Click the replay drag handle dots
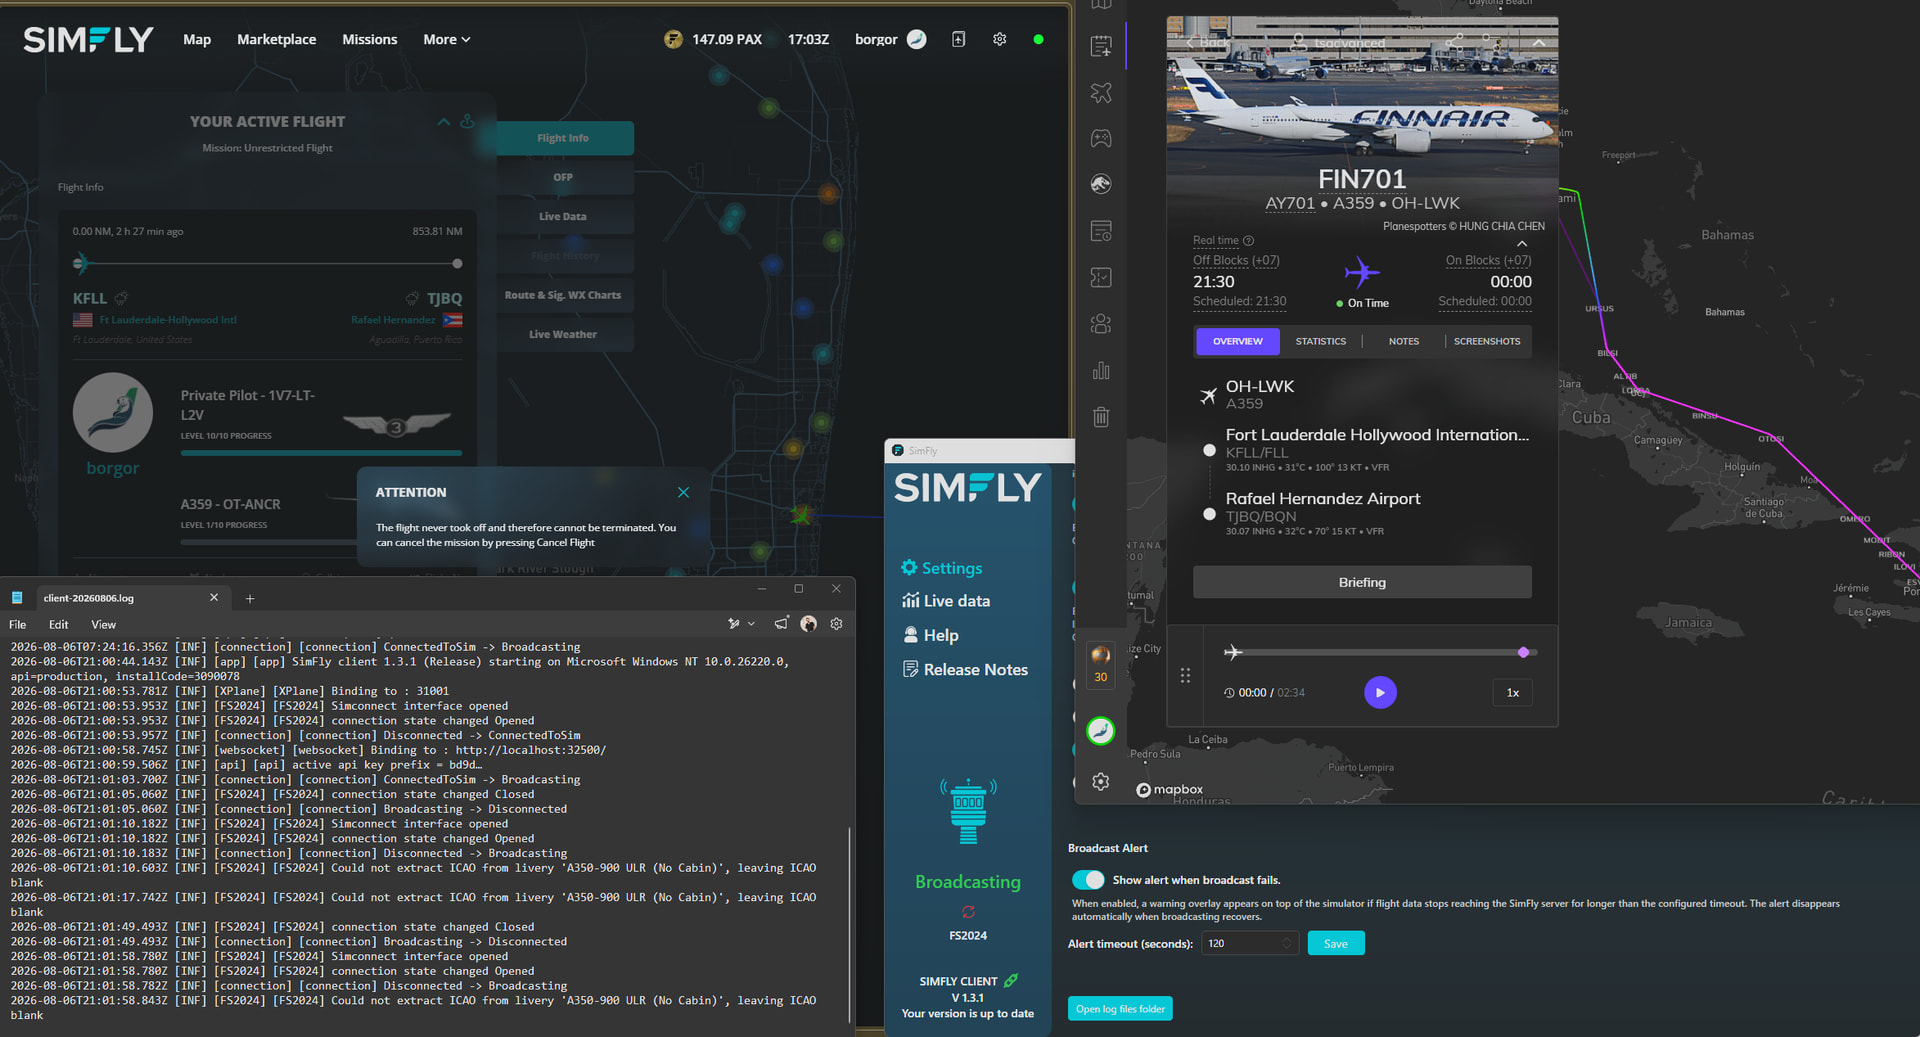Viewport: 1920px width, 1037px height. point(1185,676)
